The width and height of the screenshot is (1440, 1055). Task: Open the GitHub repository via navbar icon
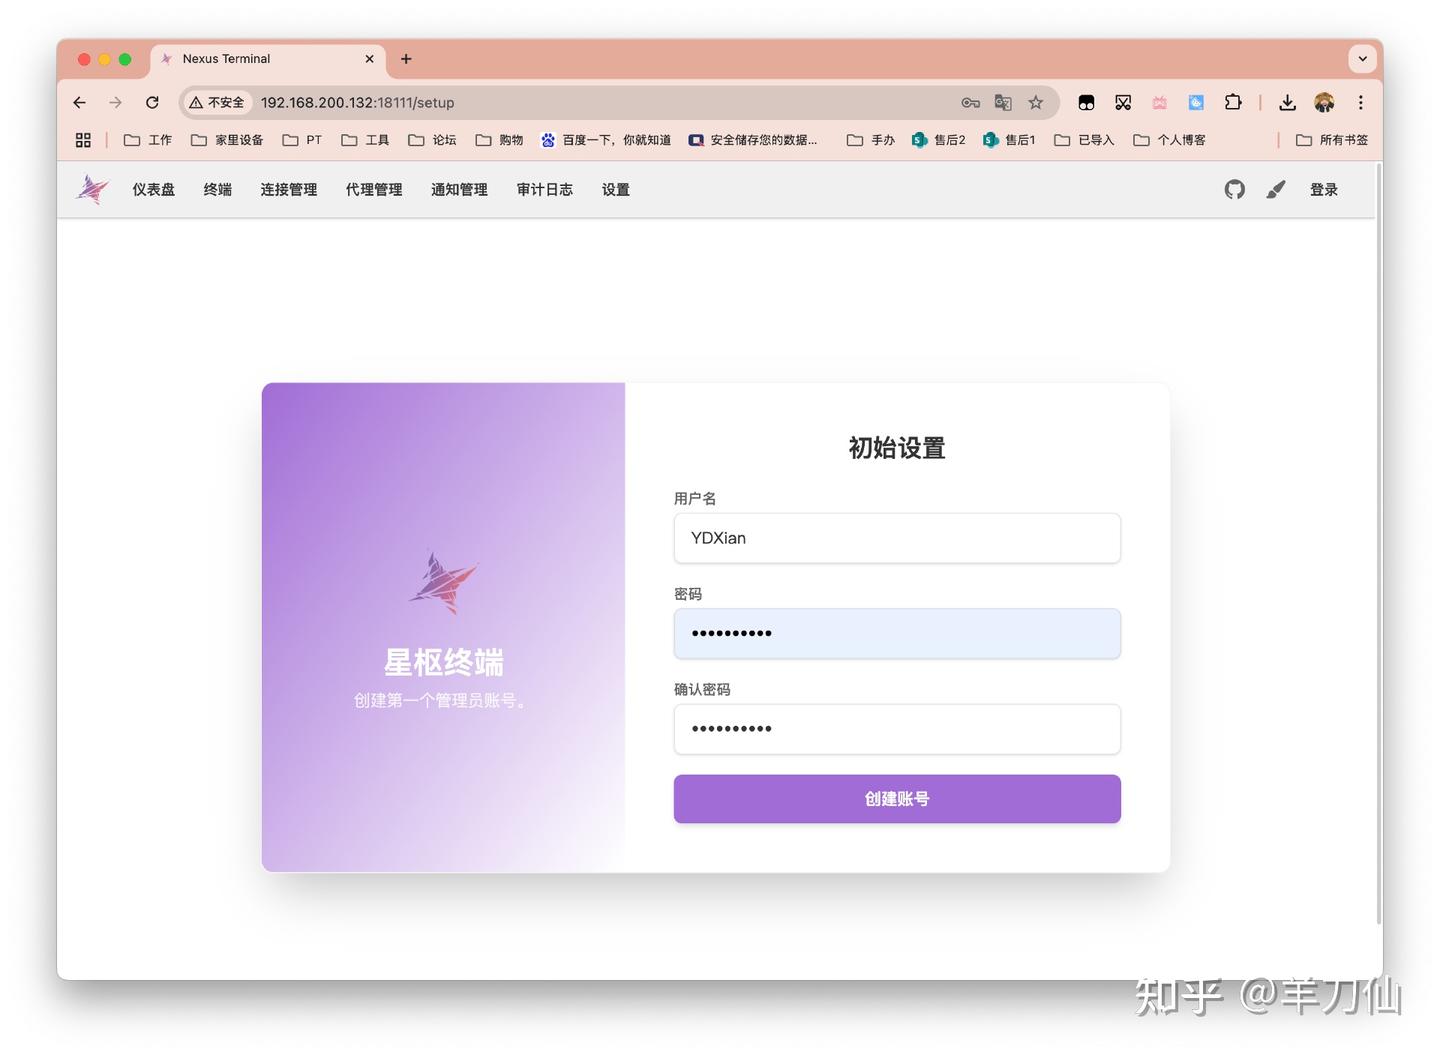1234,189
